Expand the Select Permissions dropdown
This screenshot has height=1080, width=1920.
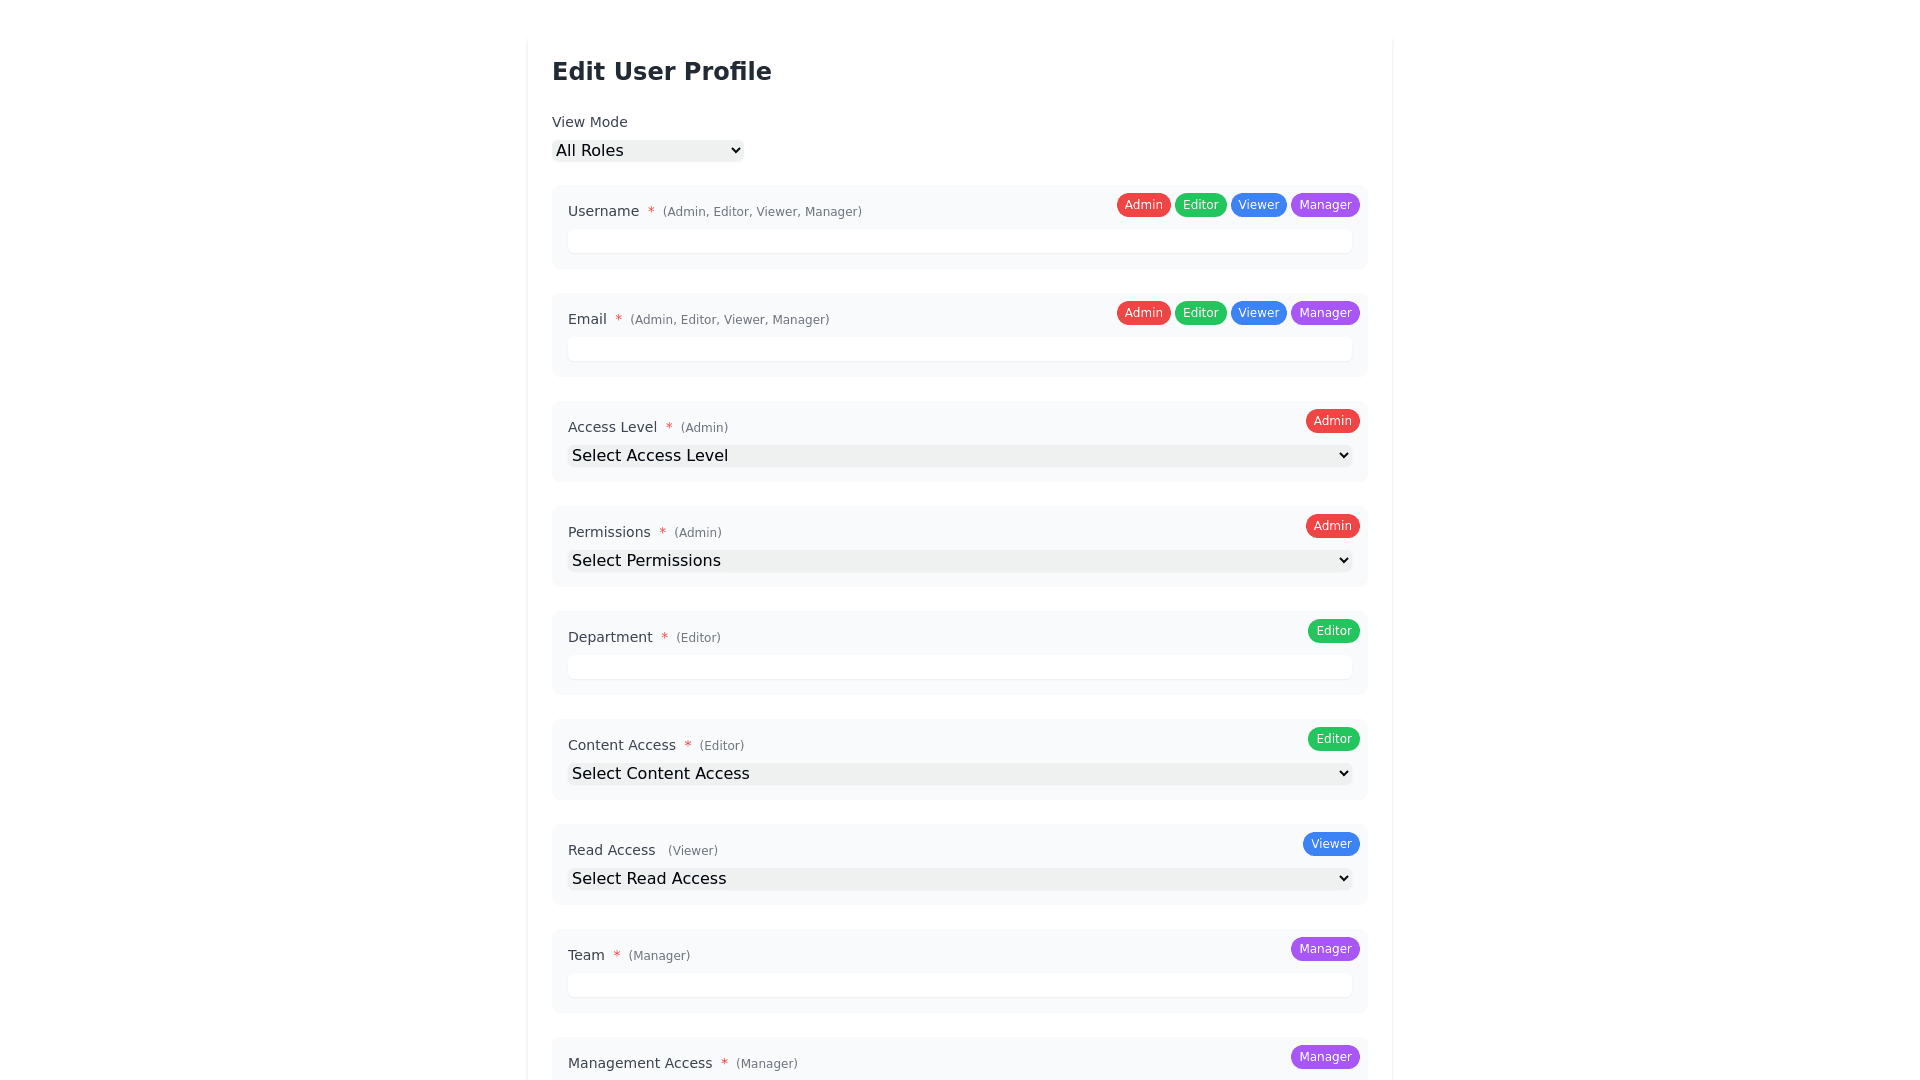coord(959,561)
